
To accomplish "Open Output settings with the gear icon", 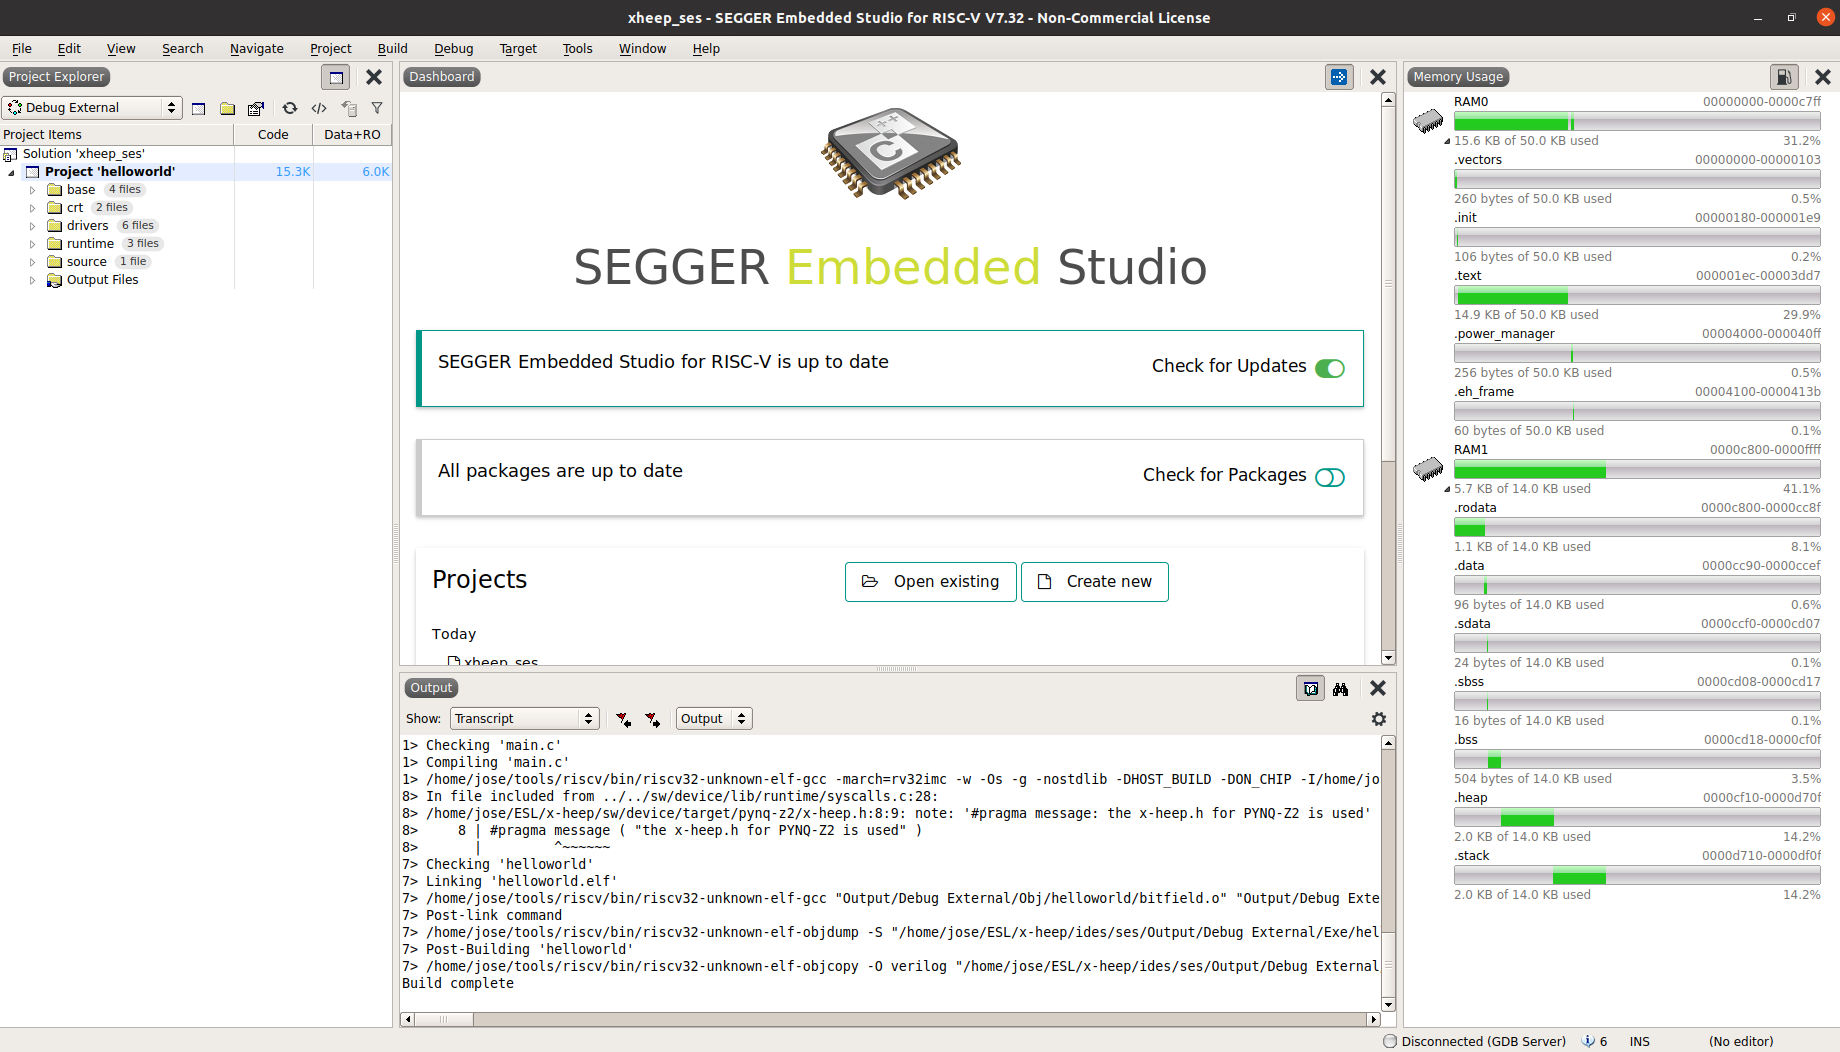I will click(1379, 719).
